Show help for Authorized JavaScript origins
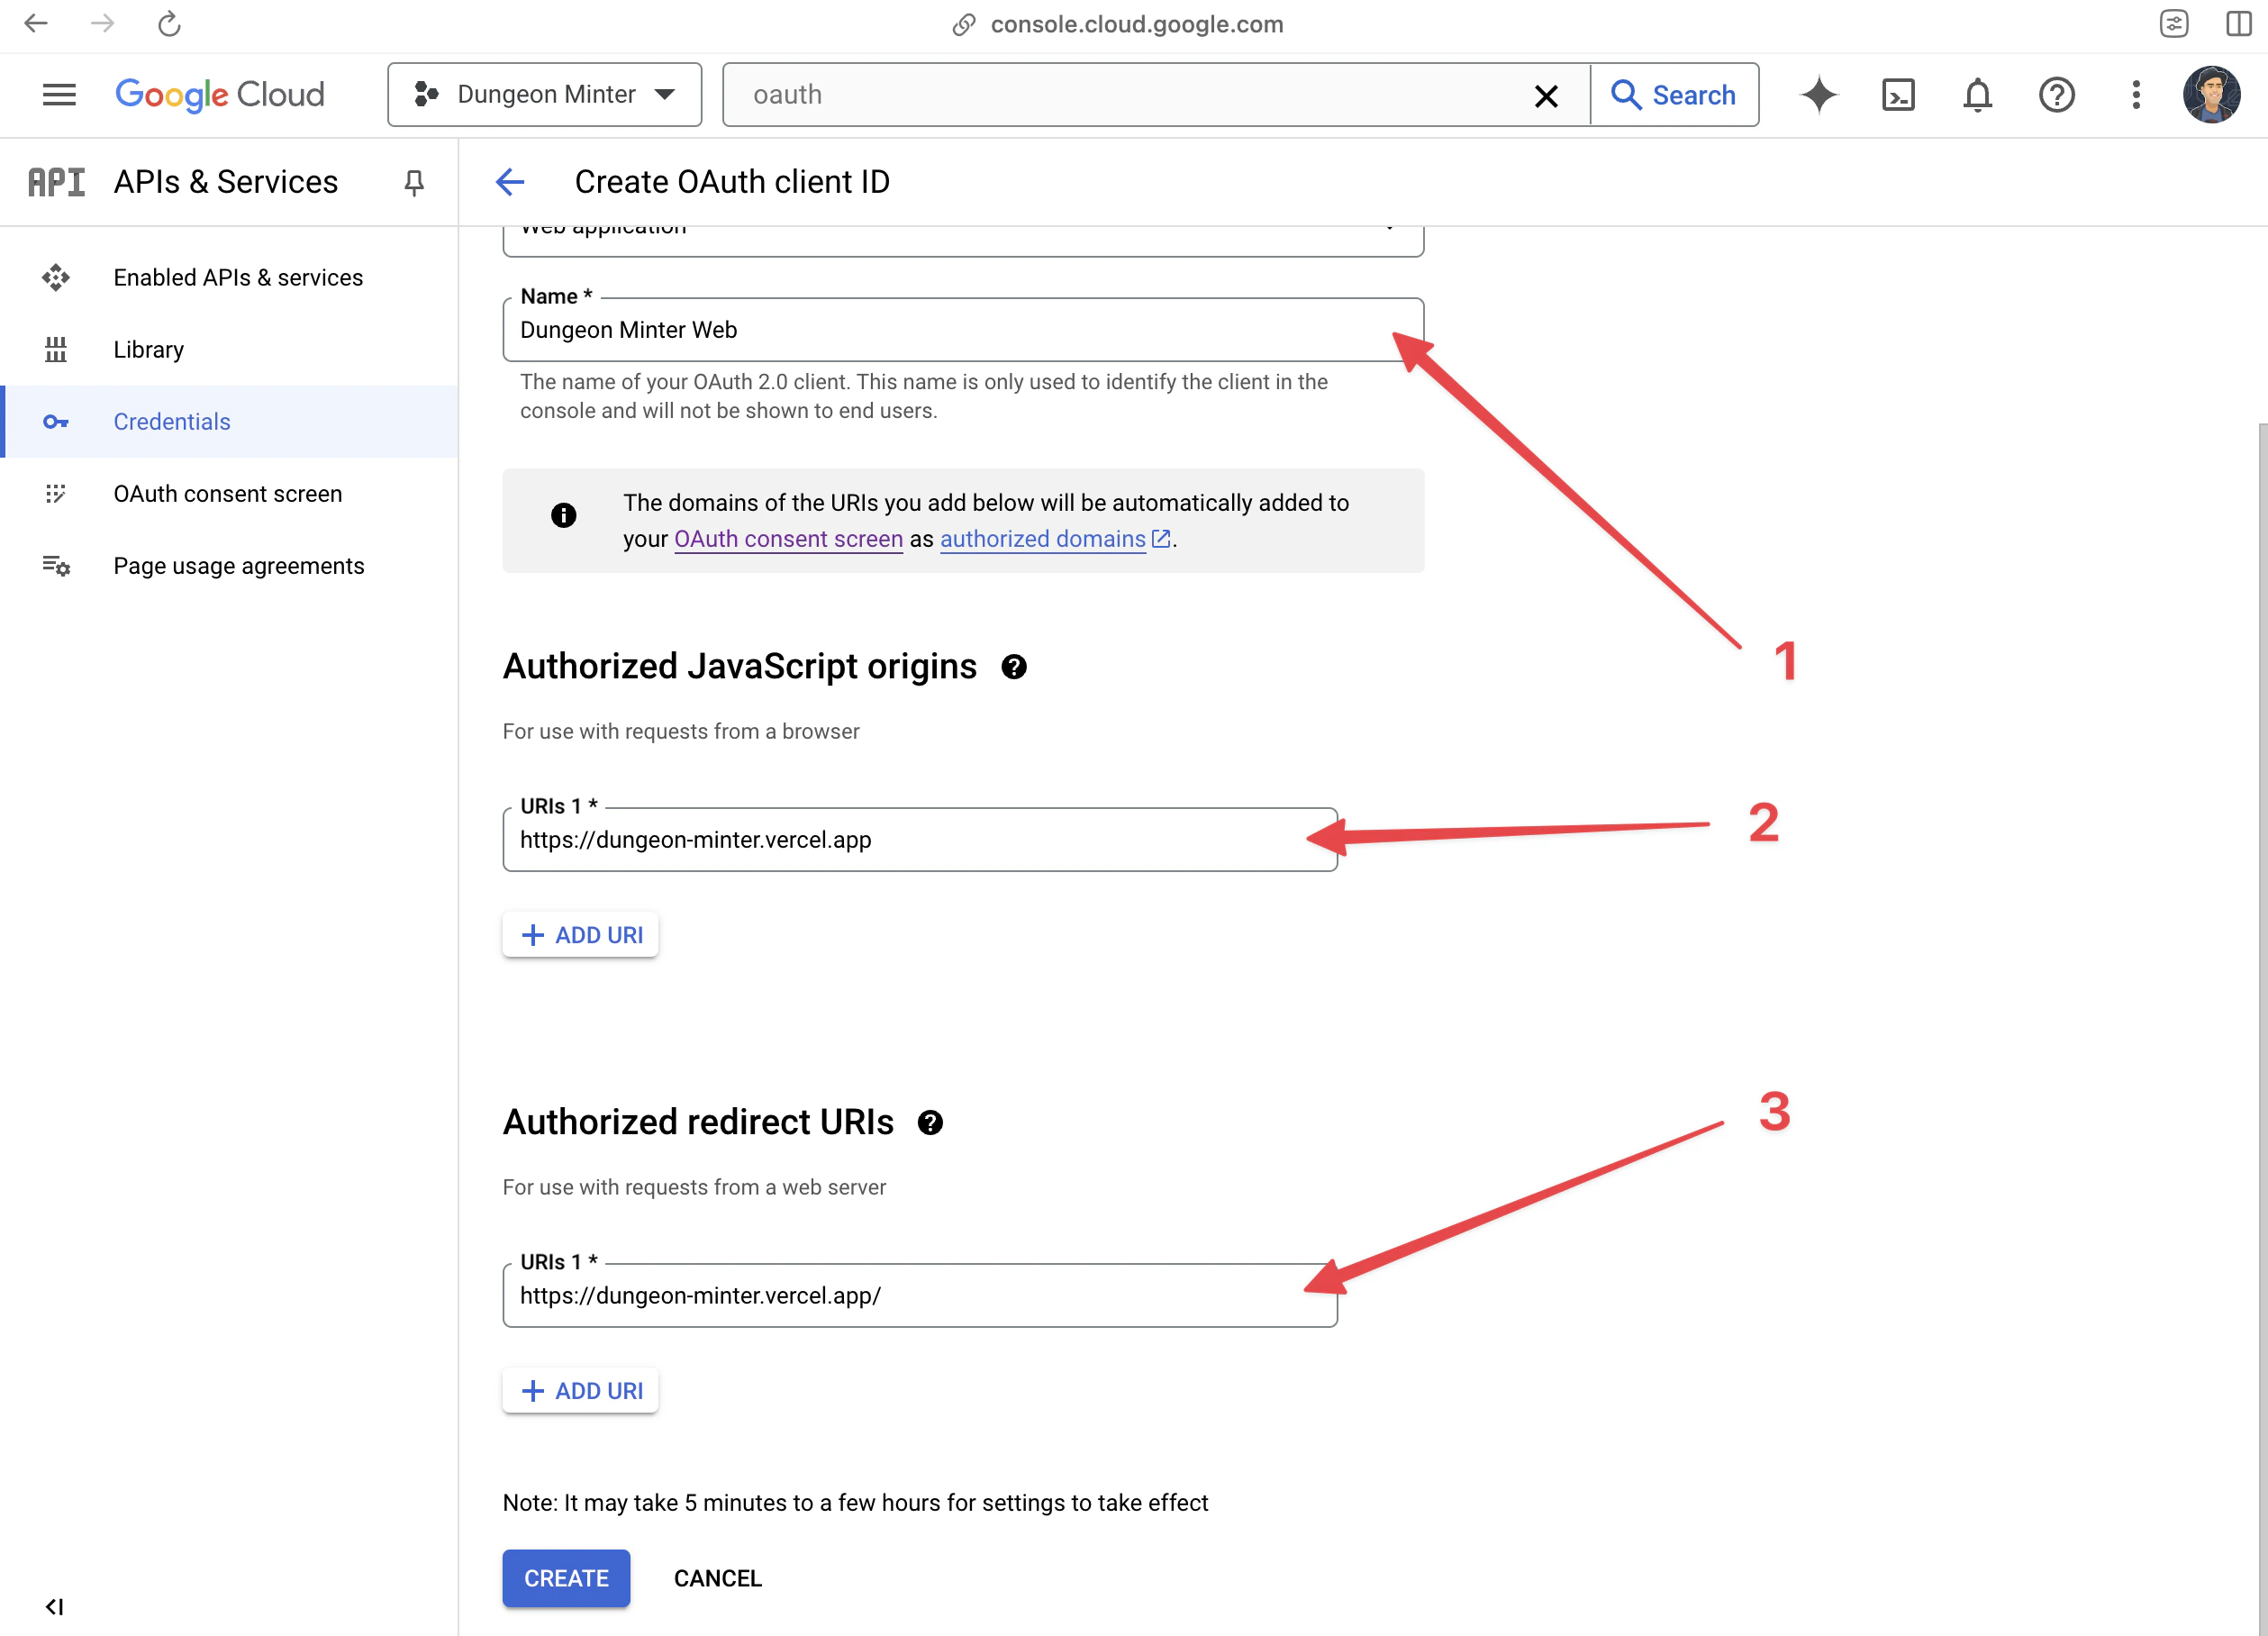 pos(1015,666)
